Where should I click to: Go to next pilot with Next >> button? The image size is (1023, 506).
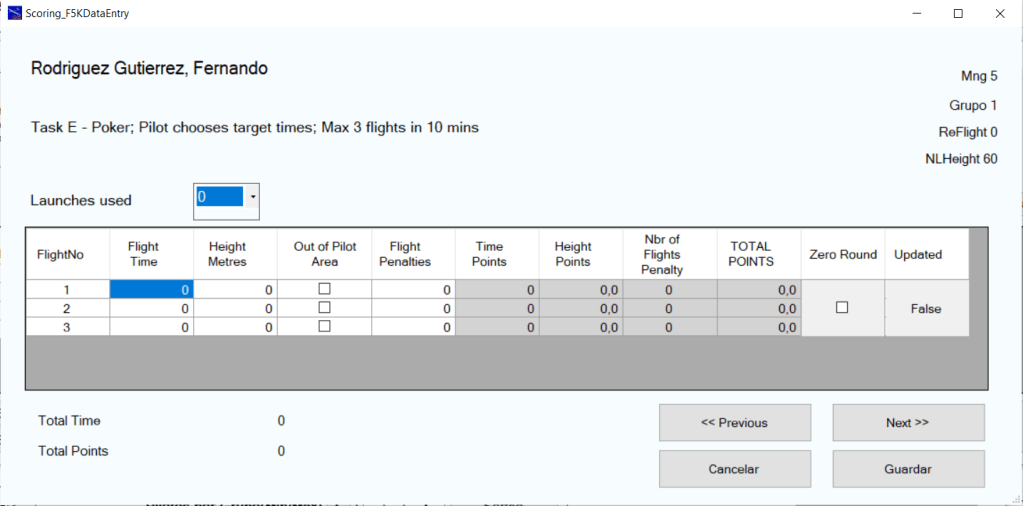(x=908, y=423)
